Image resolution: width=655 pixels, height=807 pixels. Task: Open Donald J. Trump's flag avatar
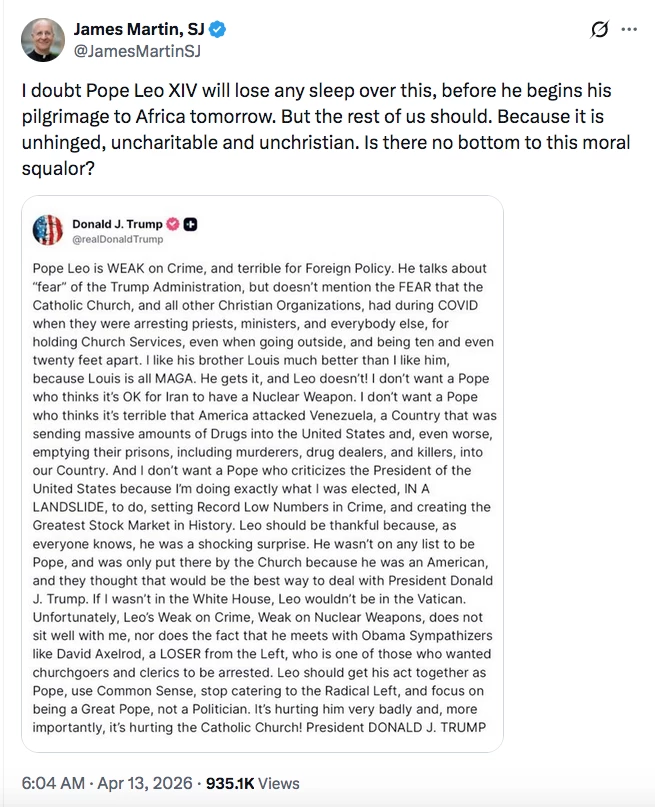(x=48, y=231)
